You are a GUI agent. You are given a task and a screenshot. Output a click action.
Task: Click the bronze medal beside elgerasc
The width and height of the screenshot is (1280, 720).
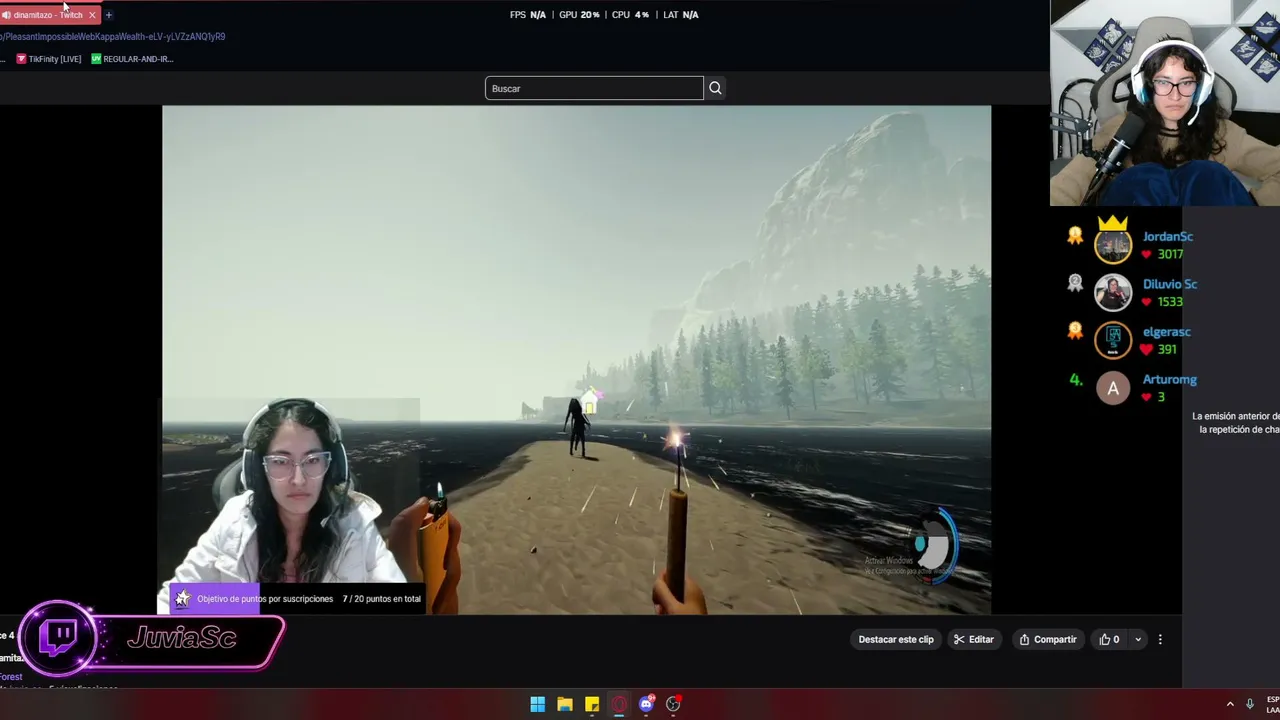[1075, 331]
